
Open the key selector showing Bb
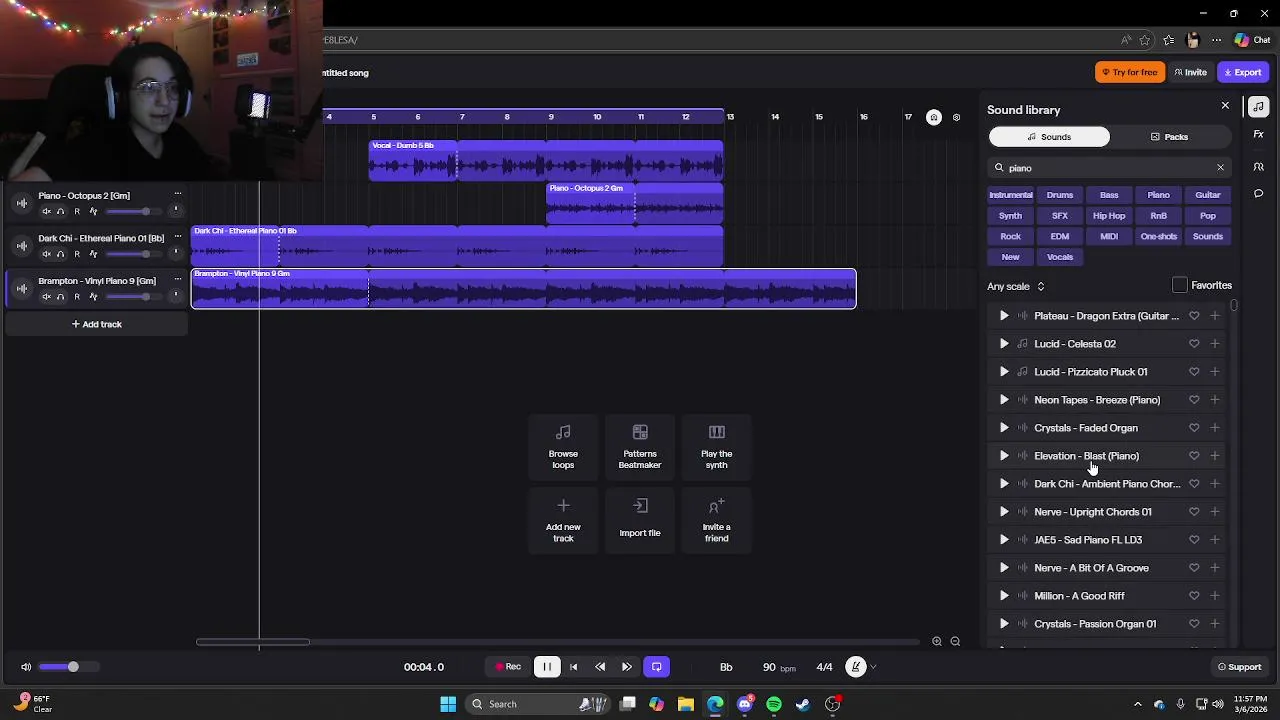click(726, 667)
